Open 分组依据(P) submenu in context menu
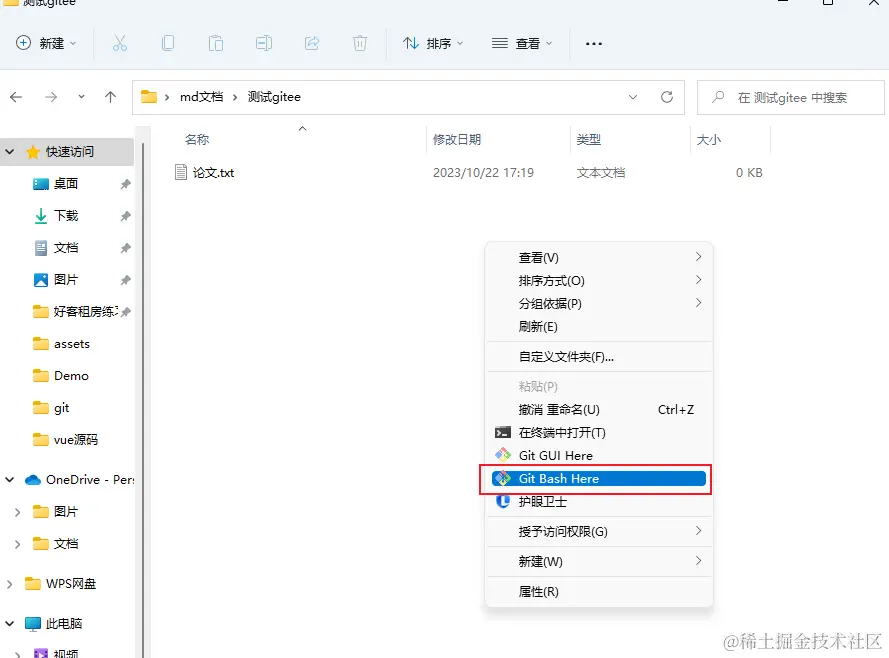This screenshot has height=658, width=889. [599, 303]
